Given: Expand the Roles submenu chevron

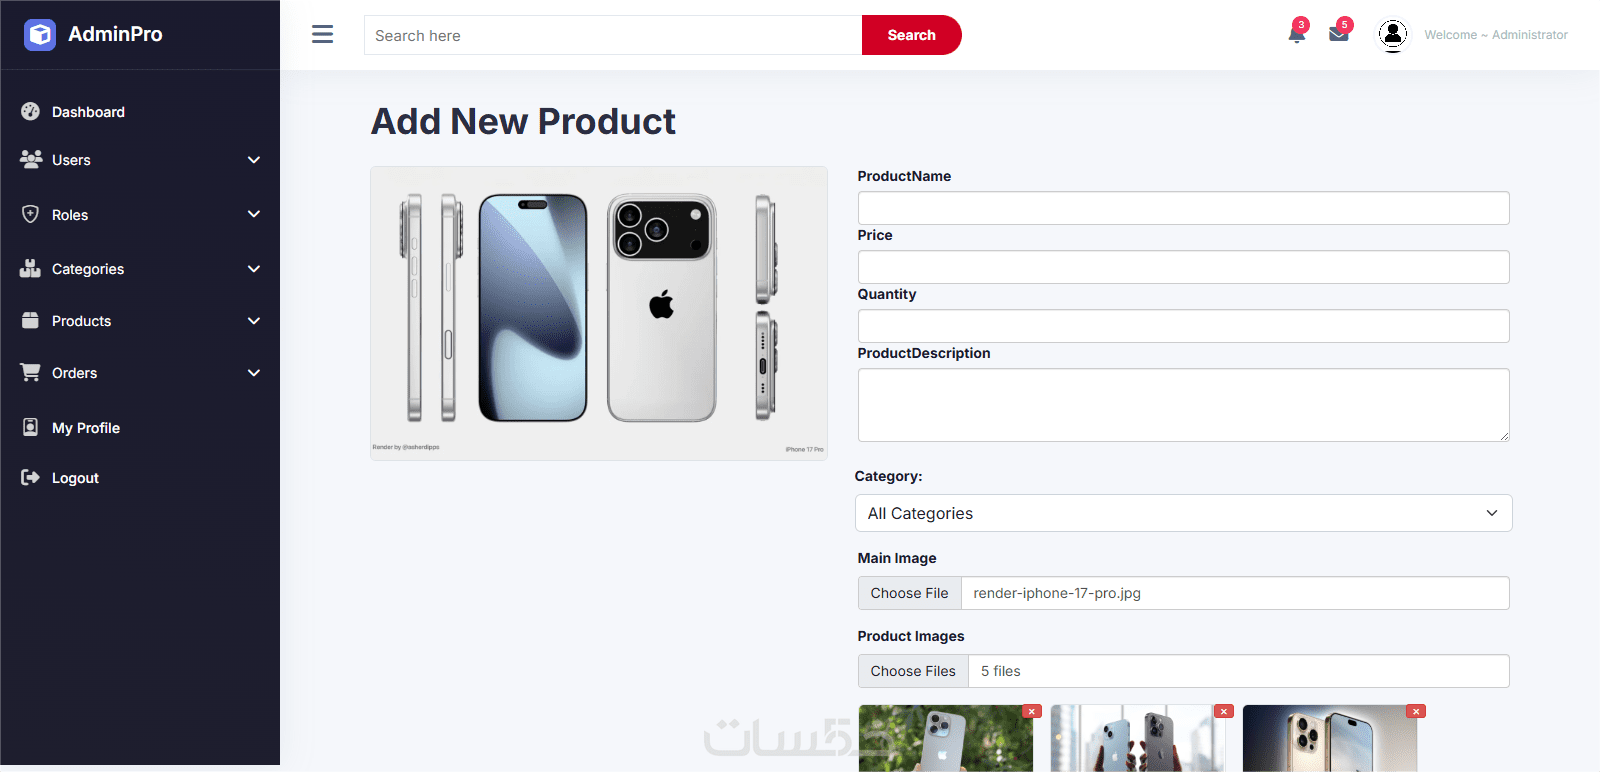Looking at the screenshot, I should [254, 214].
